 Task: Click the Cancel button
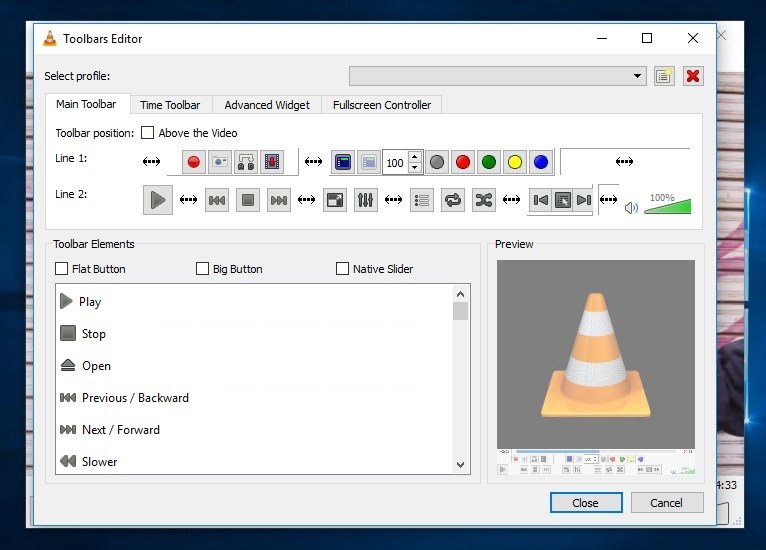666,503
